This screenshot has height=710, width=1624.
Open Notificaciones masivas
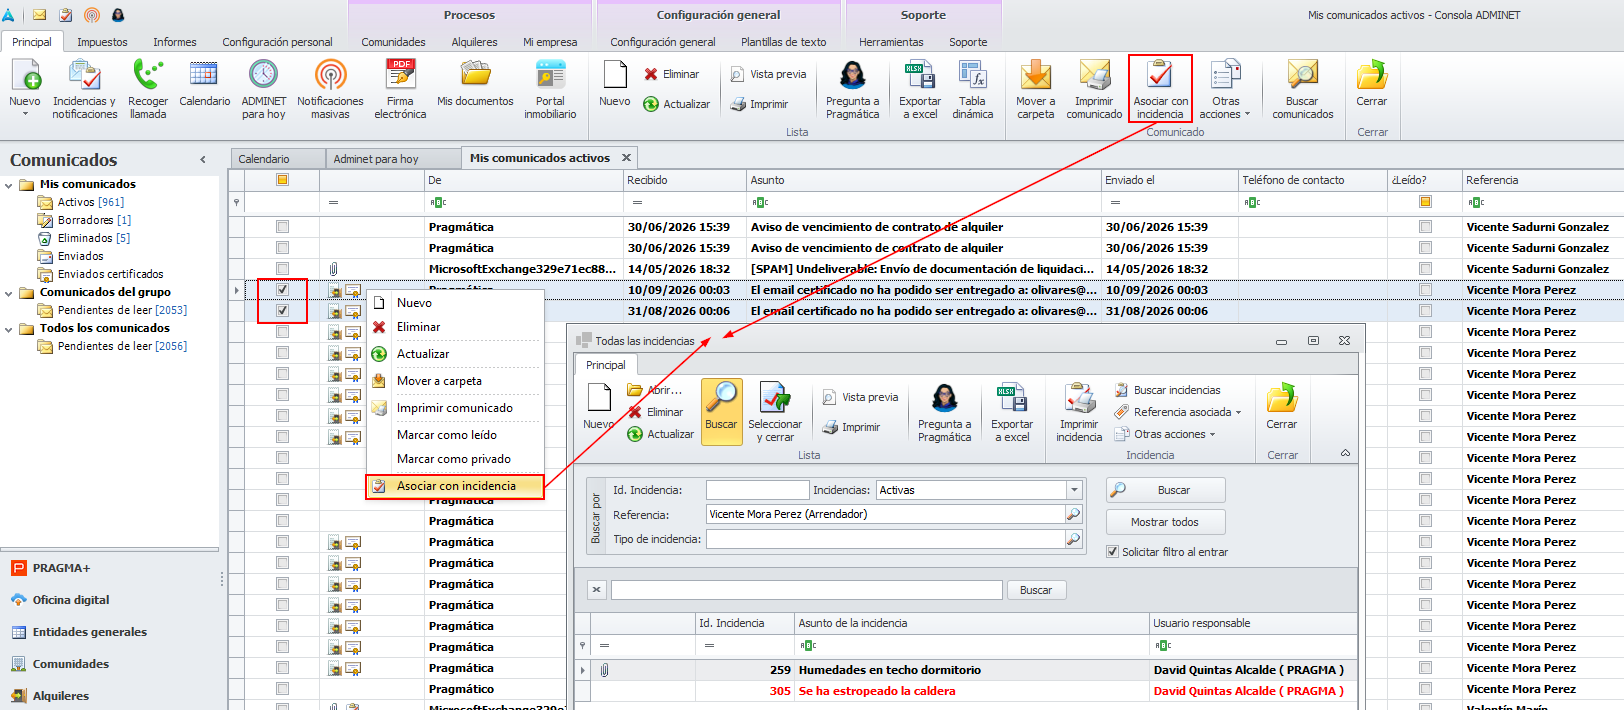(x=330, y=89)
